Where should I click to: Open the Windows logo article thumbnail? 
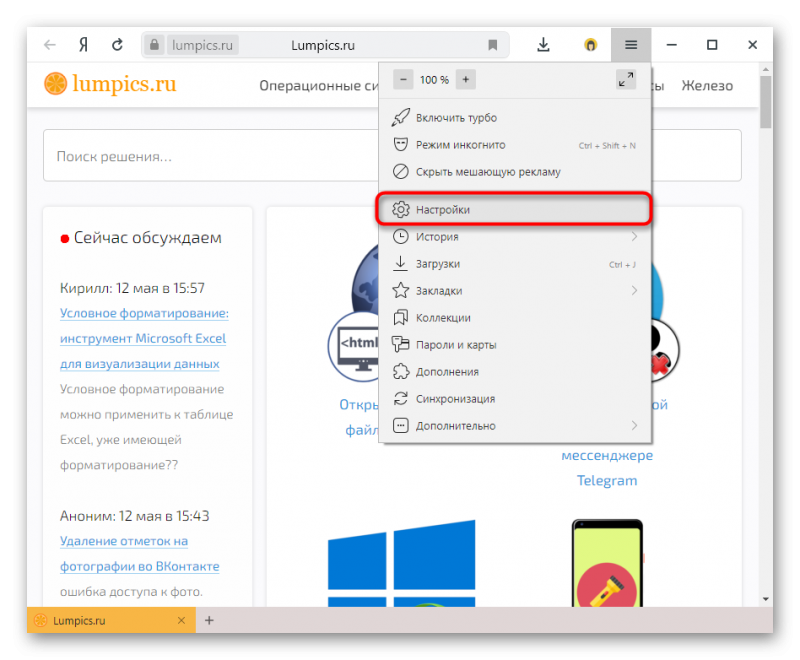pos(402,564)
